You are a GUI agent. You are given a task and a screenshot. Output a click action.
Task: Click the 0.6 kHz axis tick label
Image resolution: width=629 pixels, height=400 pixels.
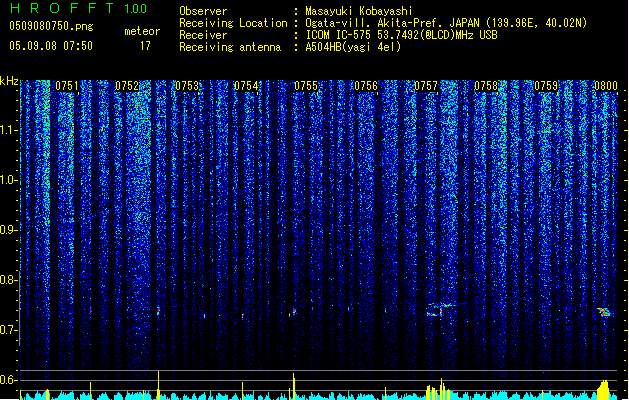point(9,380)
